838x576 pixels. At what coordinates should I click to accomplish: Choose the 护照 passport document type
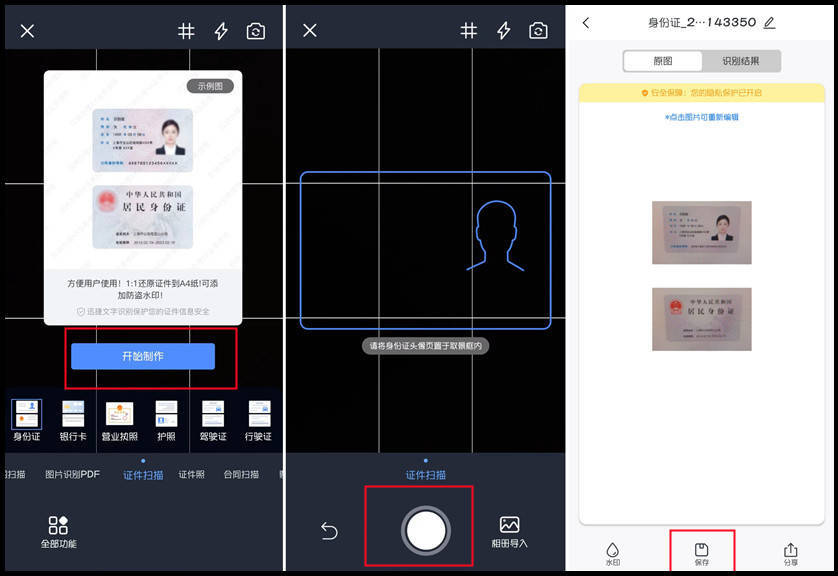click(166, 420)
